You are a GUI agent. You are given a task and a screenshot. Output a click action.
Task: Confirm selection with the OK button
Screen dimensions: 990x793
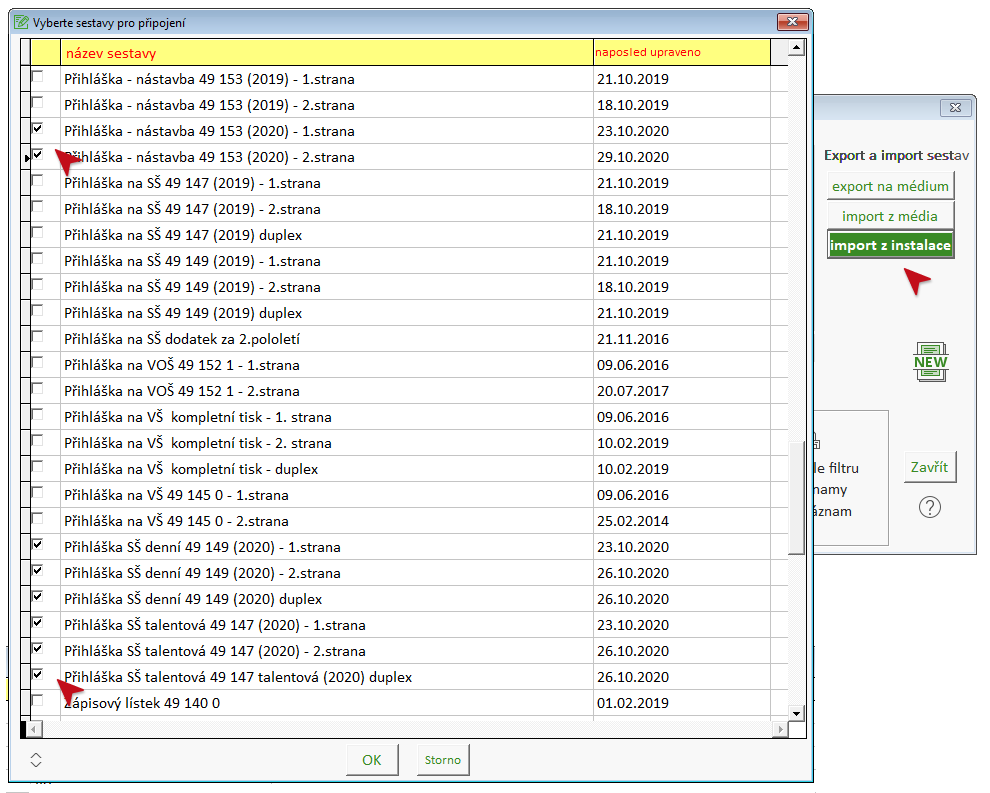pos(372,760)
